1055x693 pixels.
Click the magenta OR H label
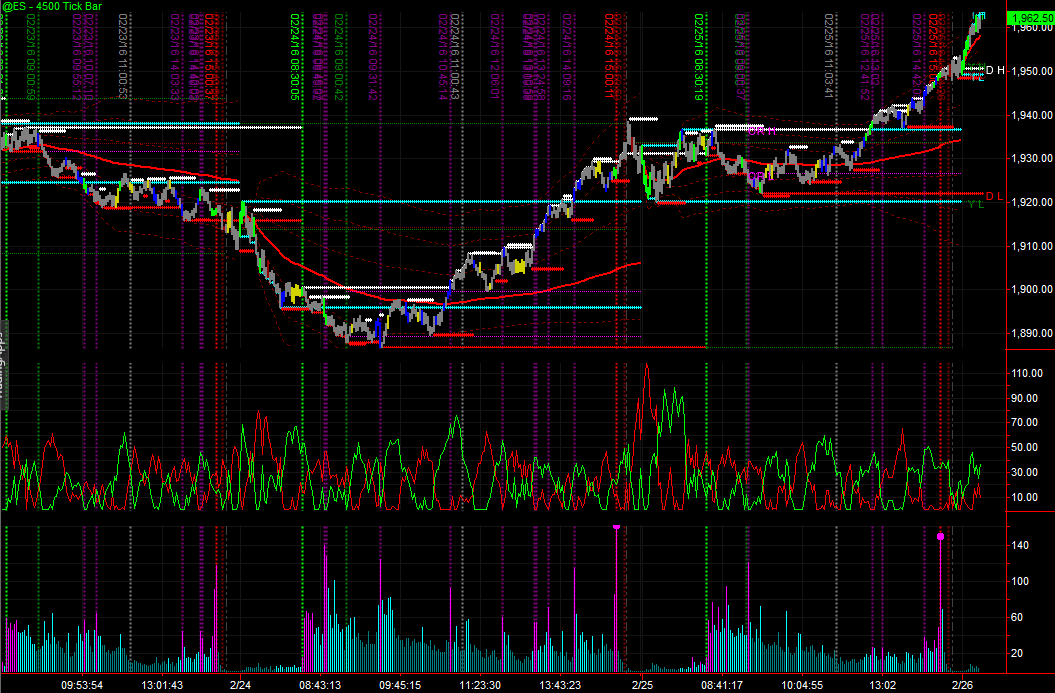[763, 130]
